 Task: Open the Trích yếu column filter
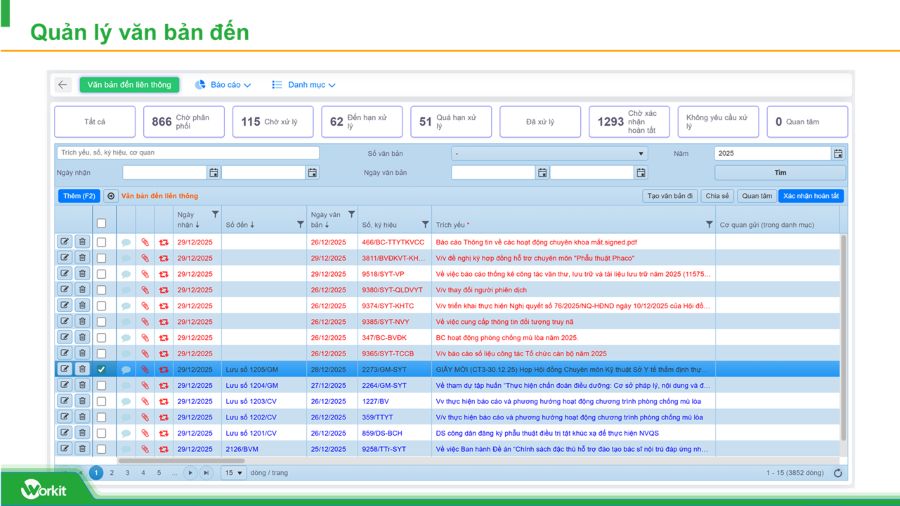pyautogui.click(x=709, y=225)
